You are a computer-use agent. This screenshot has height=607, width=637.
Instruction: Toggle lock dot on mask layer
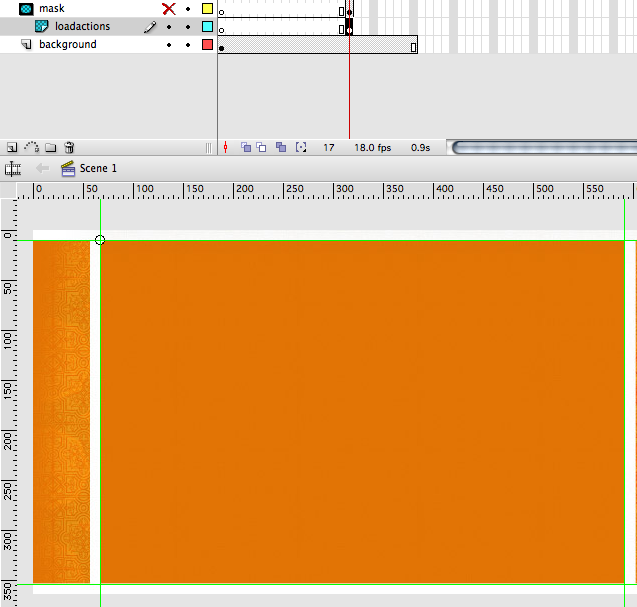[x=188, y=9]
